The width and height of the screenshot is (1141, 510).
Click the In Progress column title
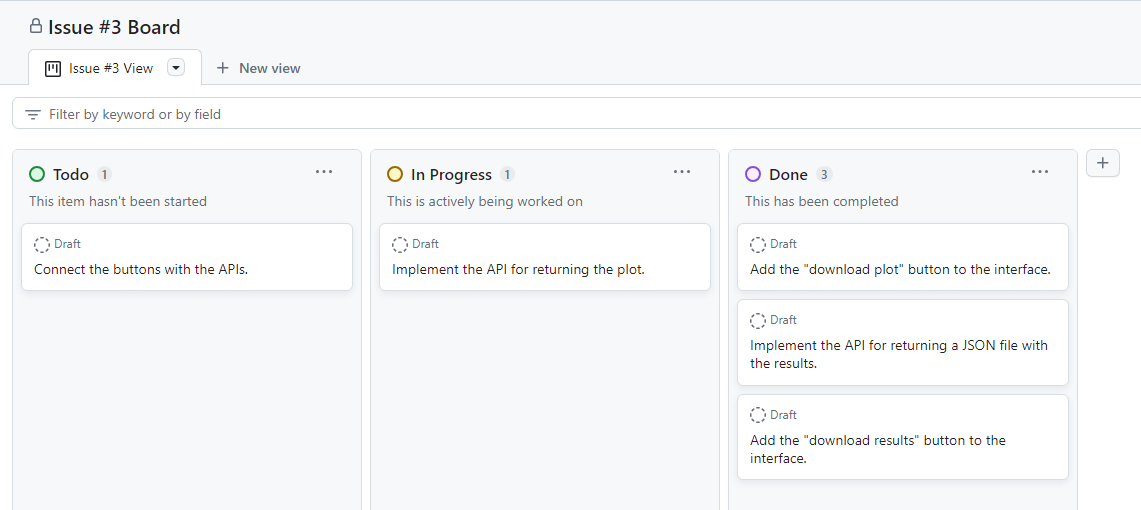[451, 175]
